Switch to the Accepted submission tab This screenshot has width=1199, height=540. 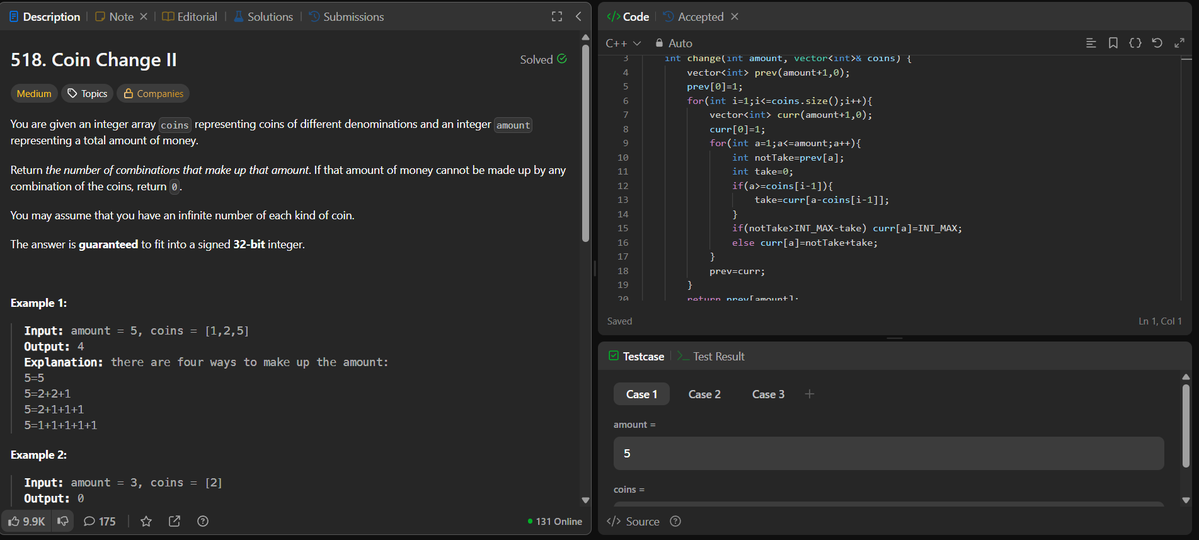point(693,17)
